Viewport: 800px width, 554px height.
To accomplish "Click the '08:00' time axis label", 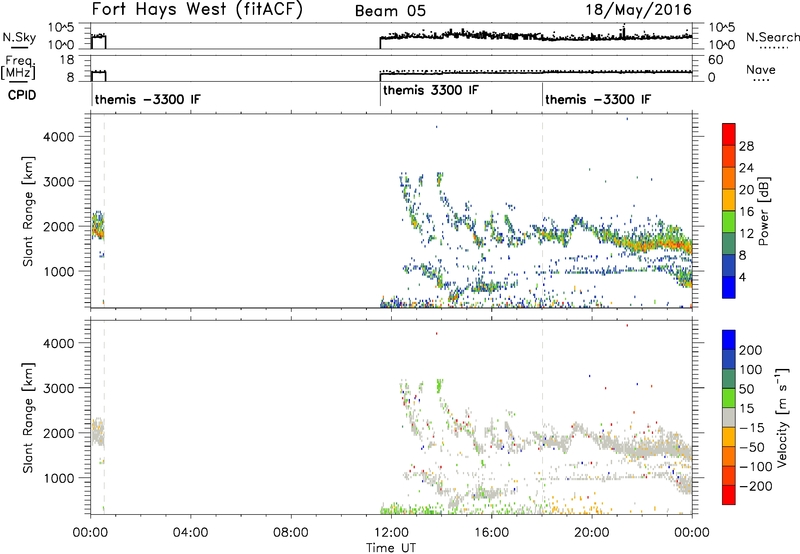I will click(x=291, y=533).
